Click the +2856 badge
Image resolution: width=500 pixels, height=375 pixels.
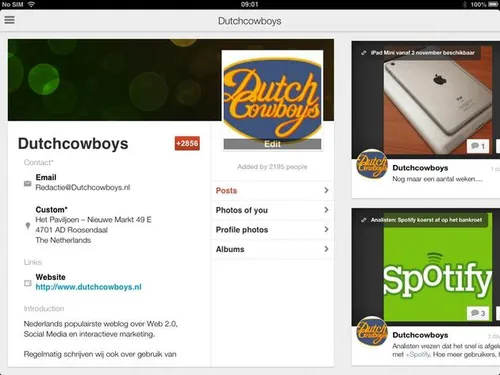click(187, 143)
